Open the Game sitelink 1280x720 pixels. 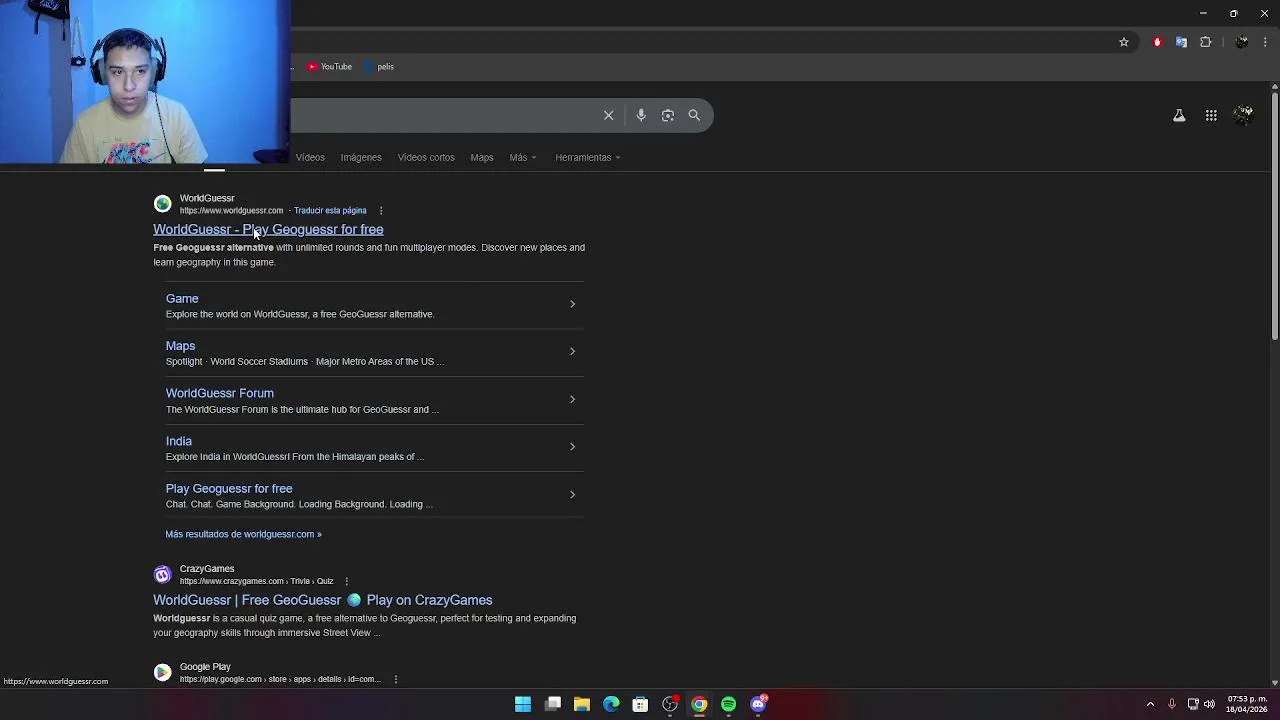[182, 299]
